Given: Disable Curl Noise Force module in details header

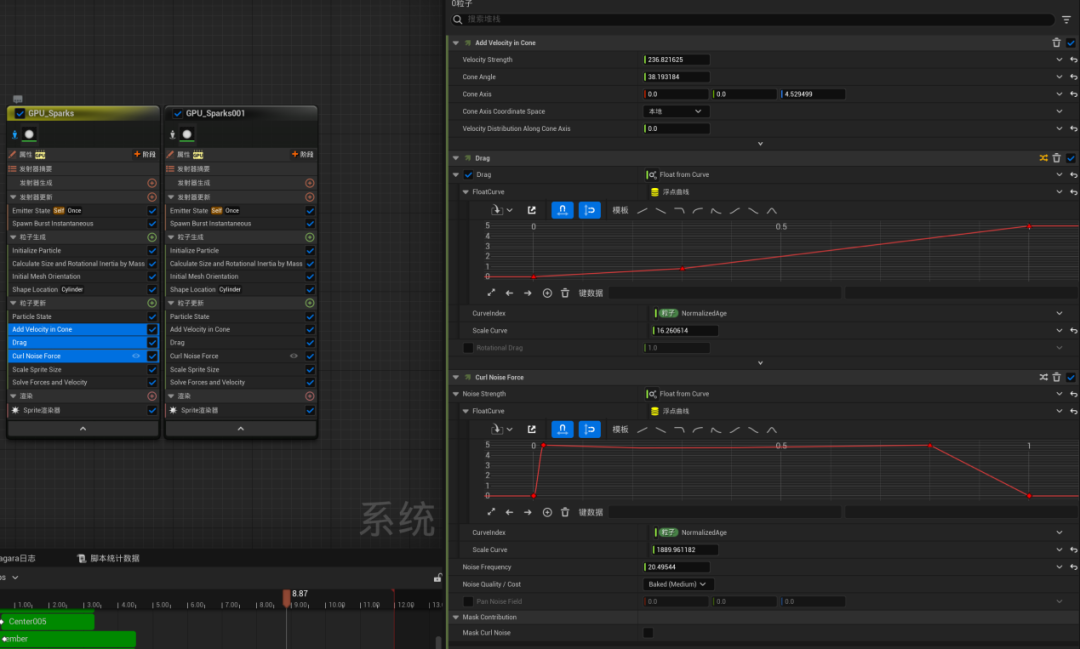Looking at the screenshot, I should coord(1070,377).
